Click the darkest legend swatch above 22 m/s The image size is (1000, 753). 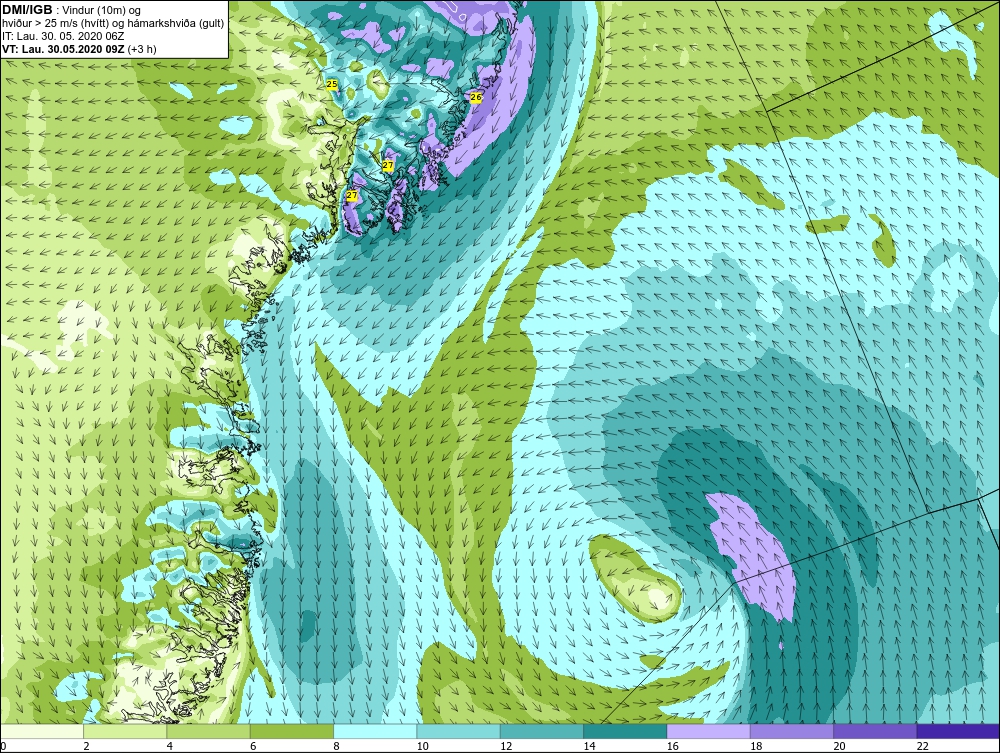(x=959, y=731)
